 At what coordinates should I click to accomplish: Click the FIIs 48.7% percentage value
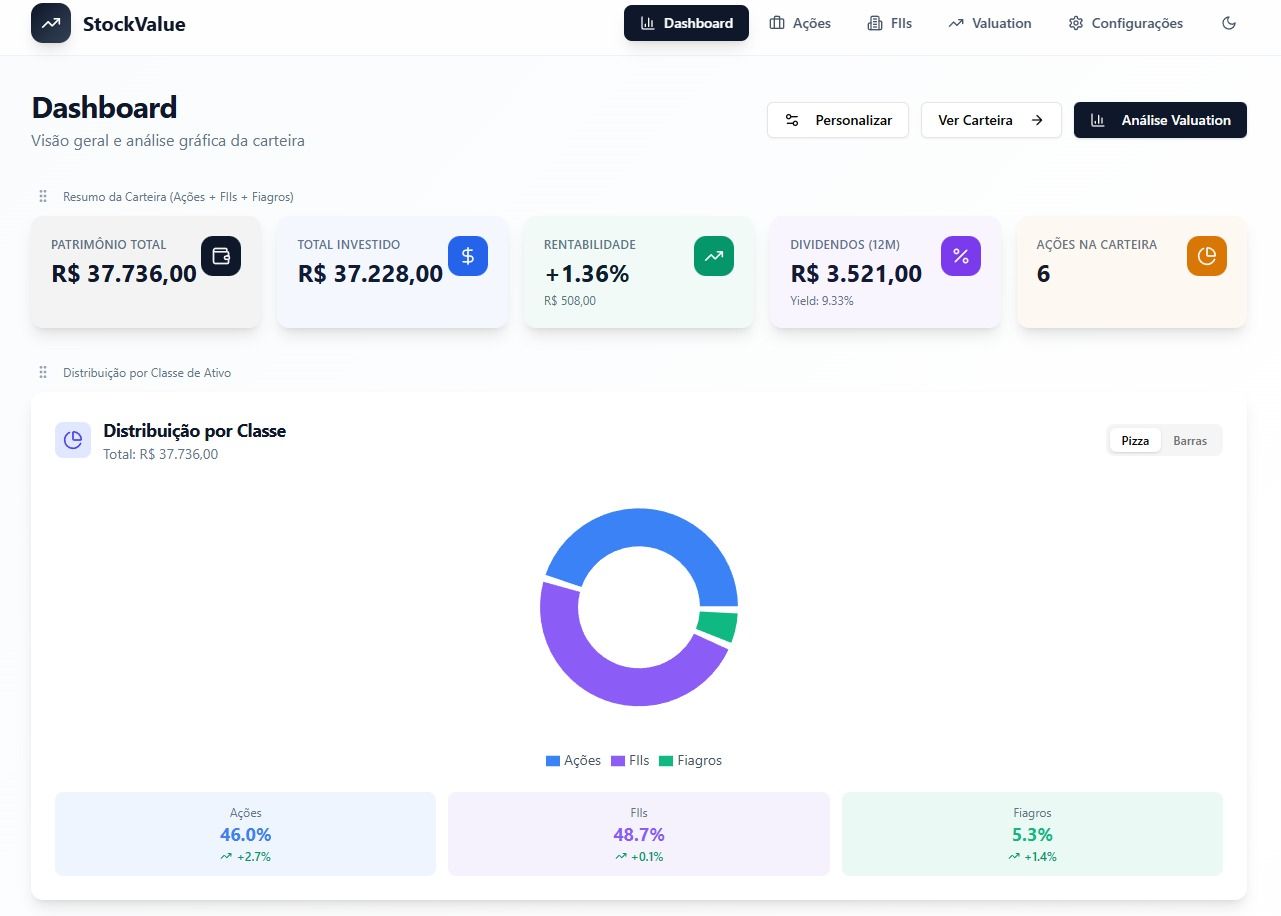[x=639, y=834]
